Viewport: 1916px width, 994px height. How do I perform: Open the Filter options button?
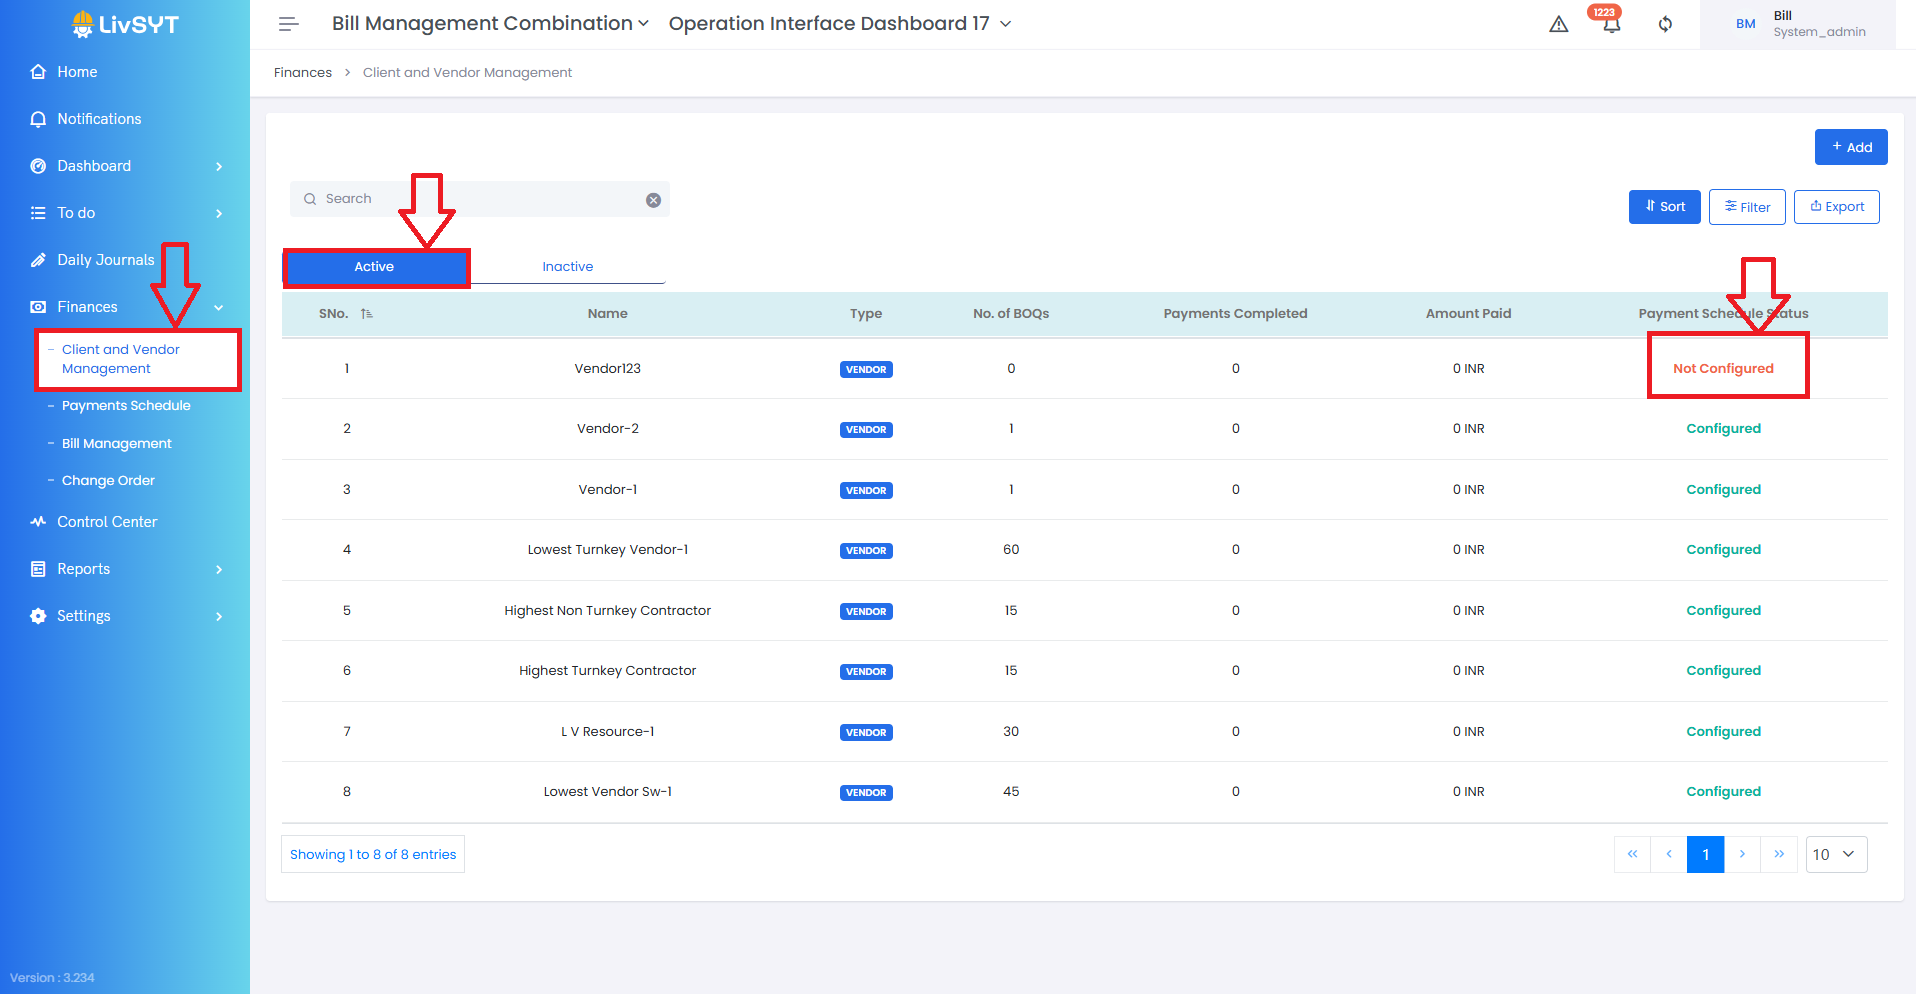point(1746,207)
